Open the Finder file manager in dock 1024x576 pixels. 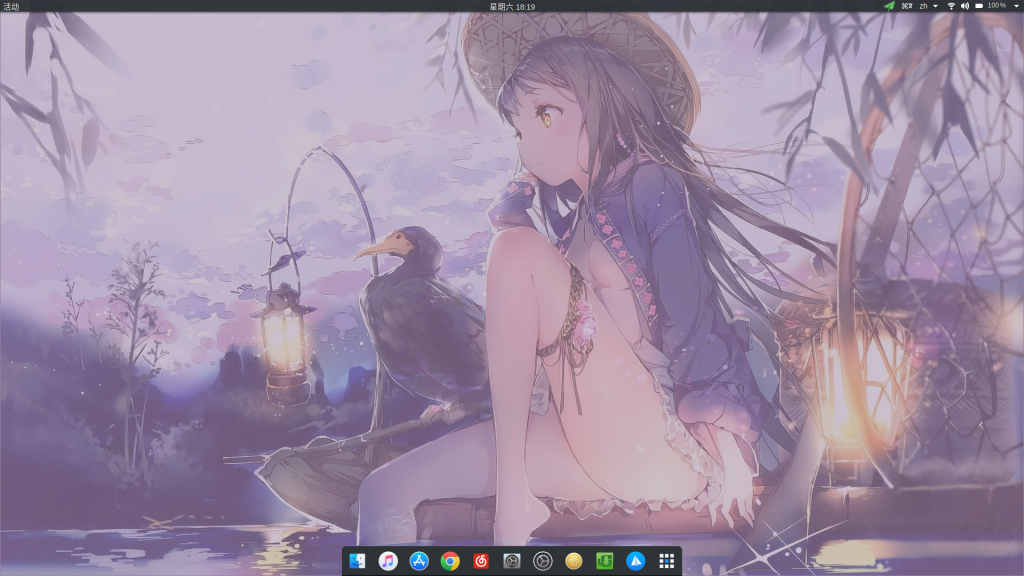(358, 561)
